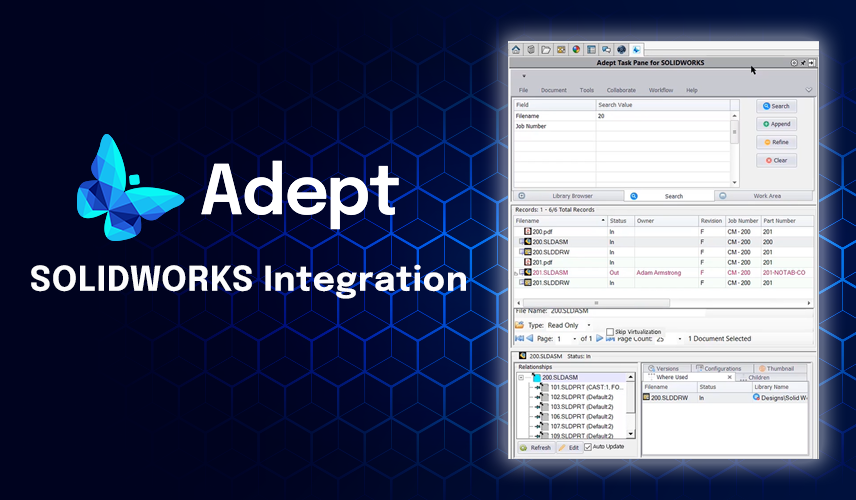The height and width of the screenshot is (500, 856).
Task: Select 101.SLDPRT in the Relationships tree
Action: [586, 387]
